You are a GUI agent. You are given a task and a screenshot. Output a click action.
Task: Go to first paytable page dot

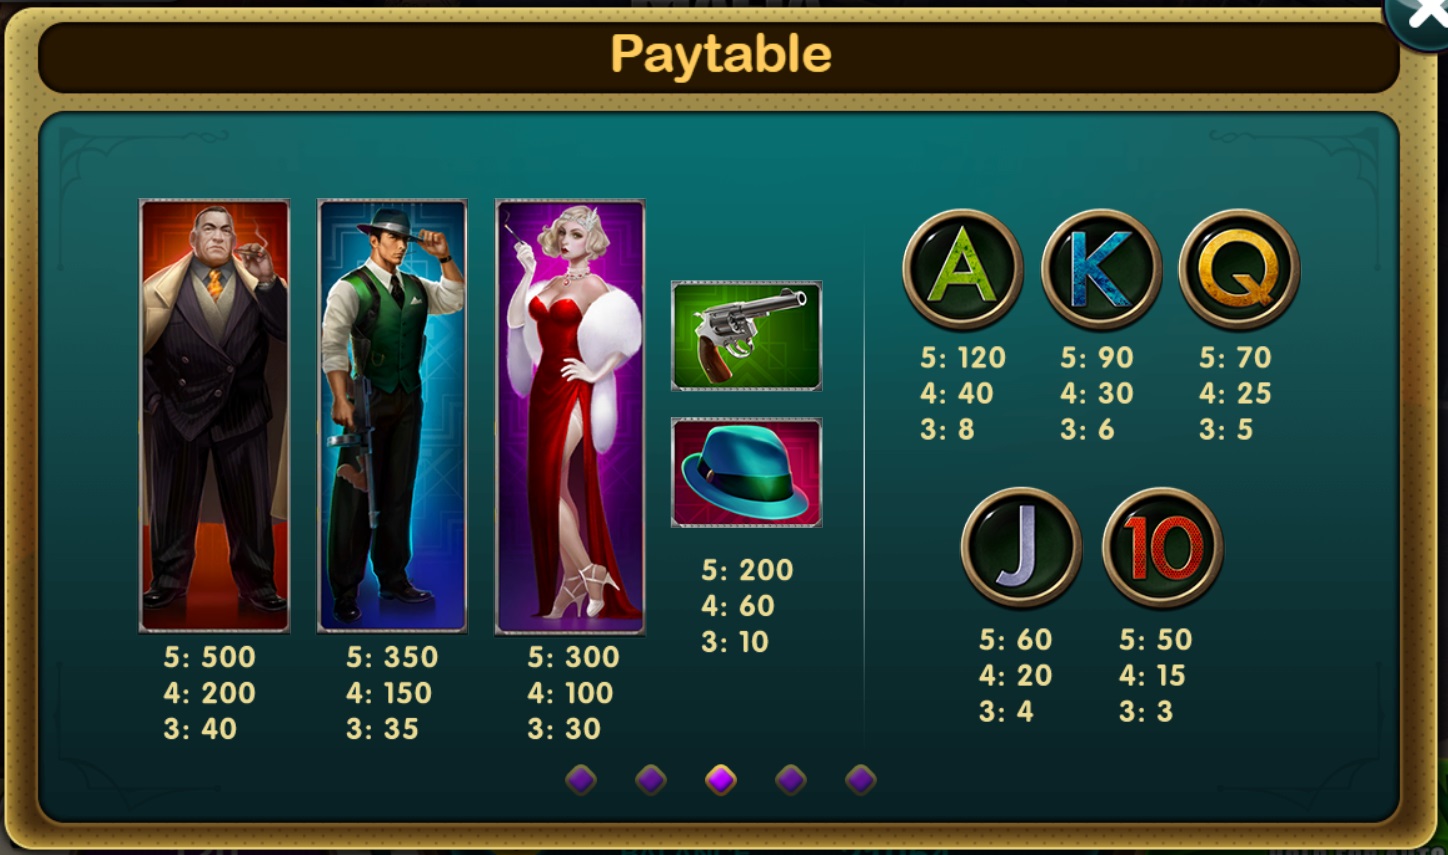[x=581, y=779]
